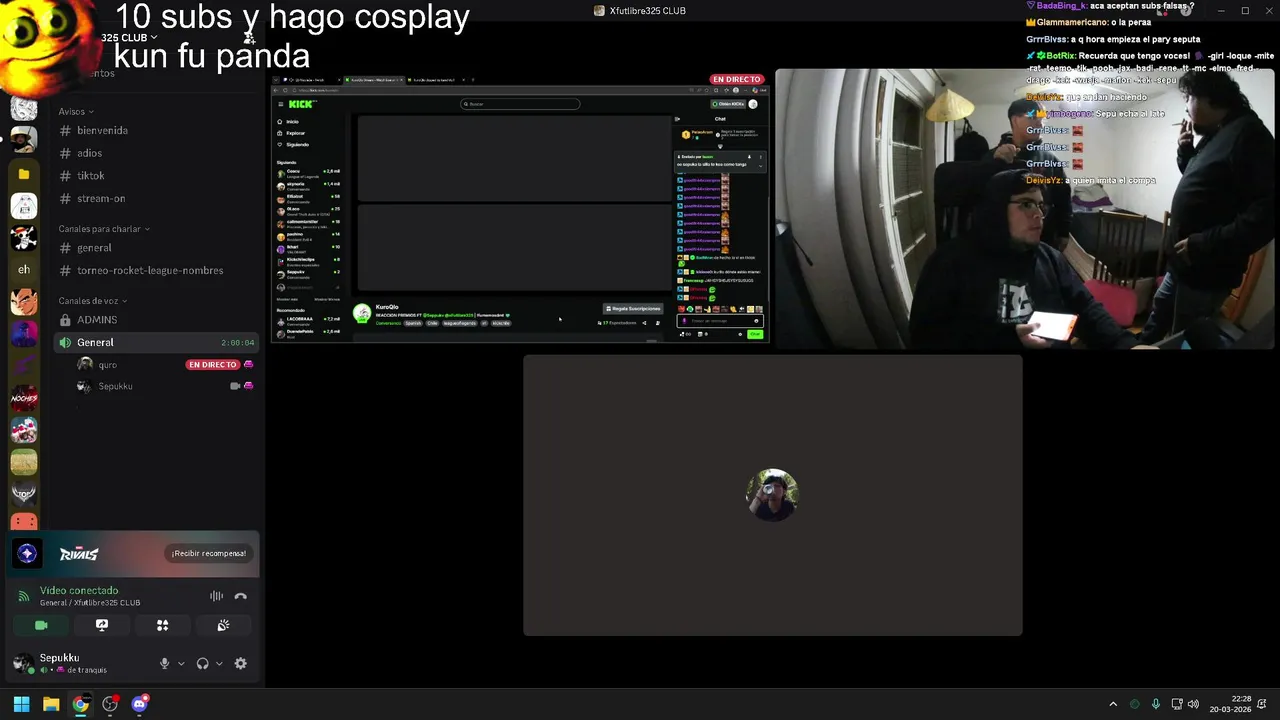Open the manga-art server icon
This screenshot has width=1280, height=720.
[24, 108]
